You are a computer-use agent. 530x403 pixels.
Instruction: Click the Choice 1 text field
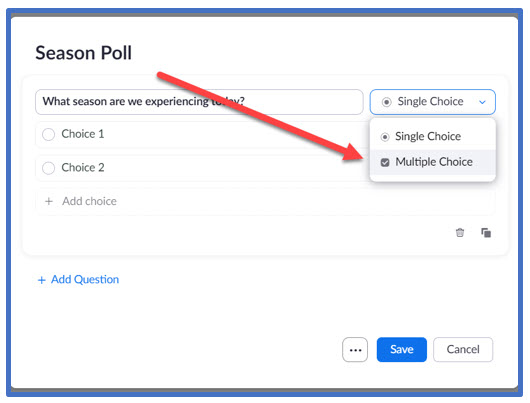pos(203,134)
